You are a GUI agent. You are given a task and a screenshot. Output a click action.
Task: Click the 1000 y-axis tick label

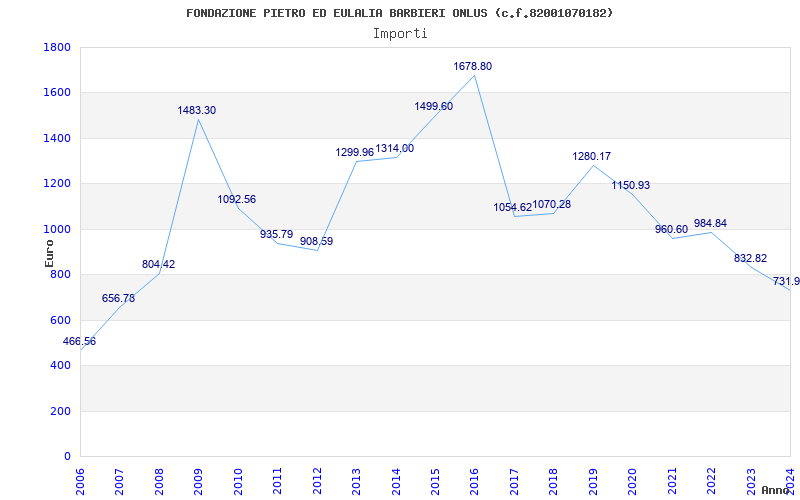point(57,229)
